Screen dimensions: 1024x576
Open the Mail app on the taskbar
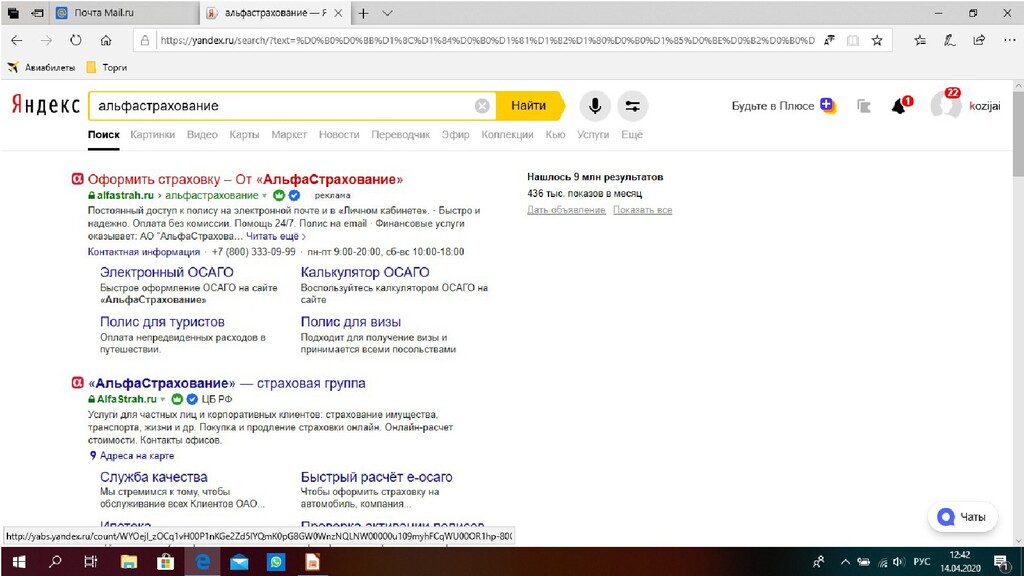pos(239,562)
